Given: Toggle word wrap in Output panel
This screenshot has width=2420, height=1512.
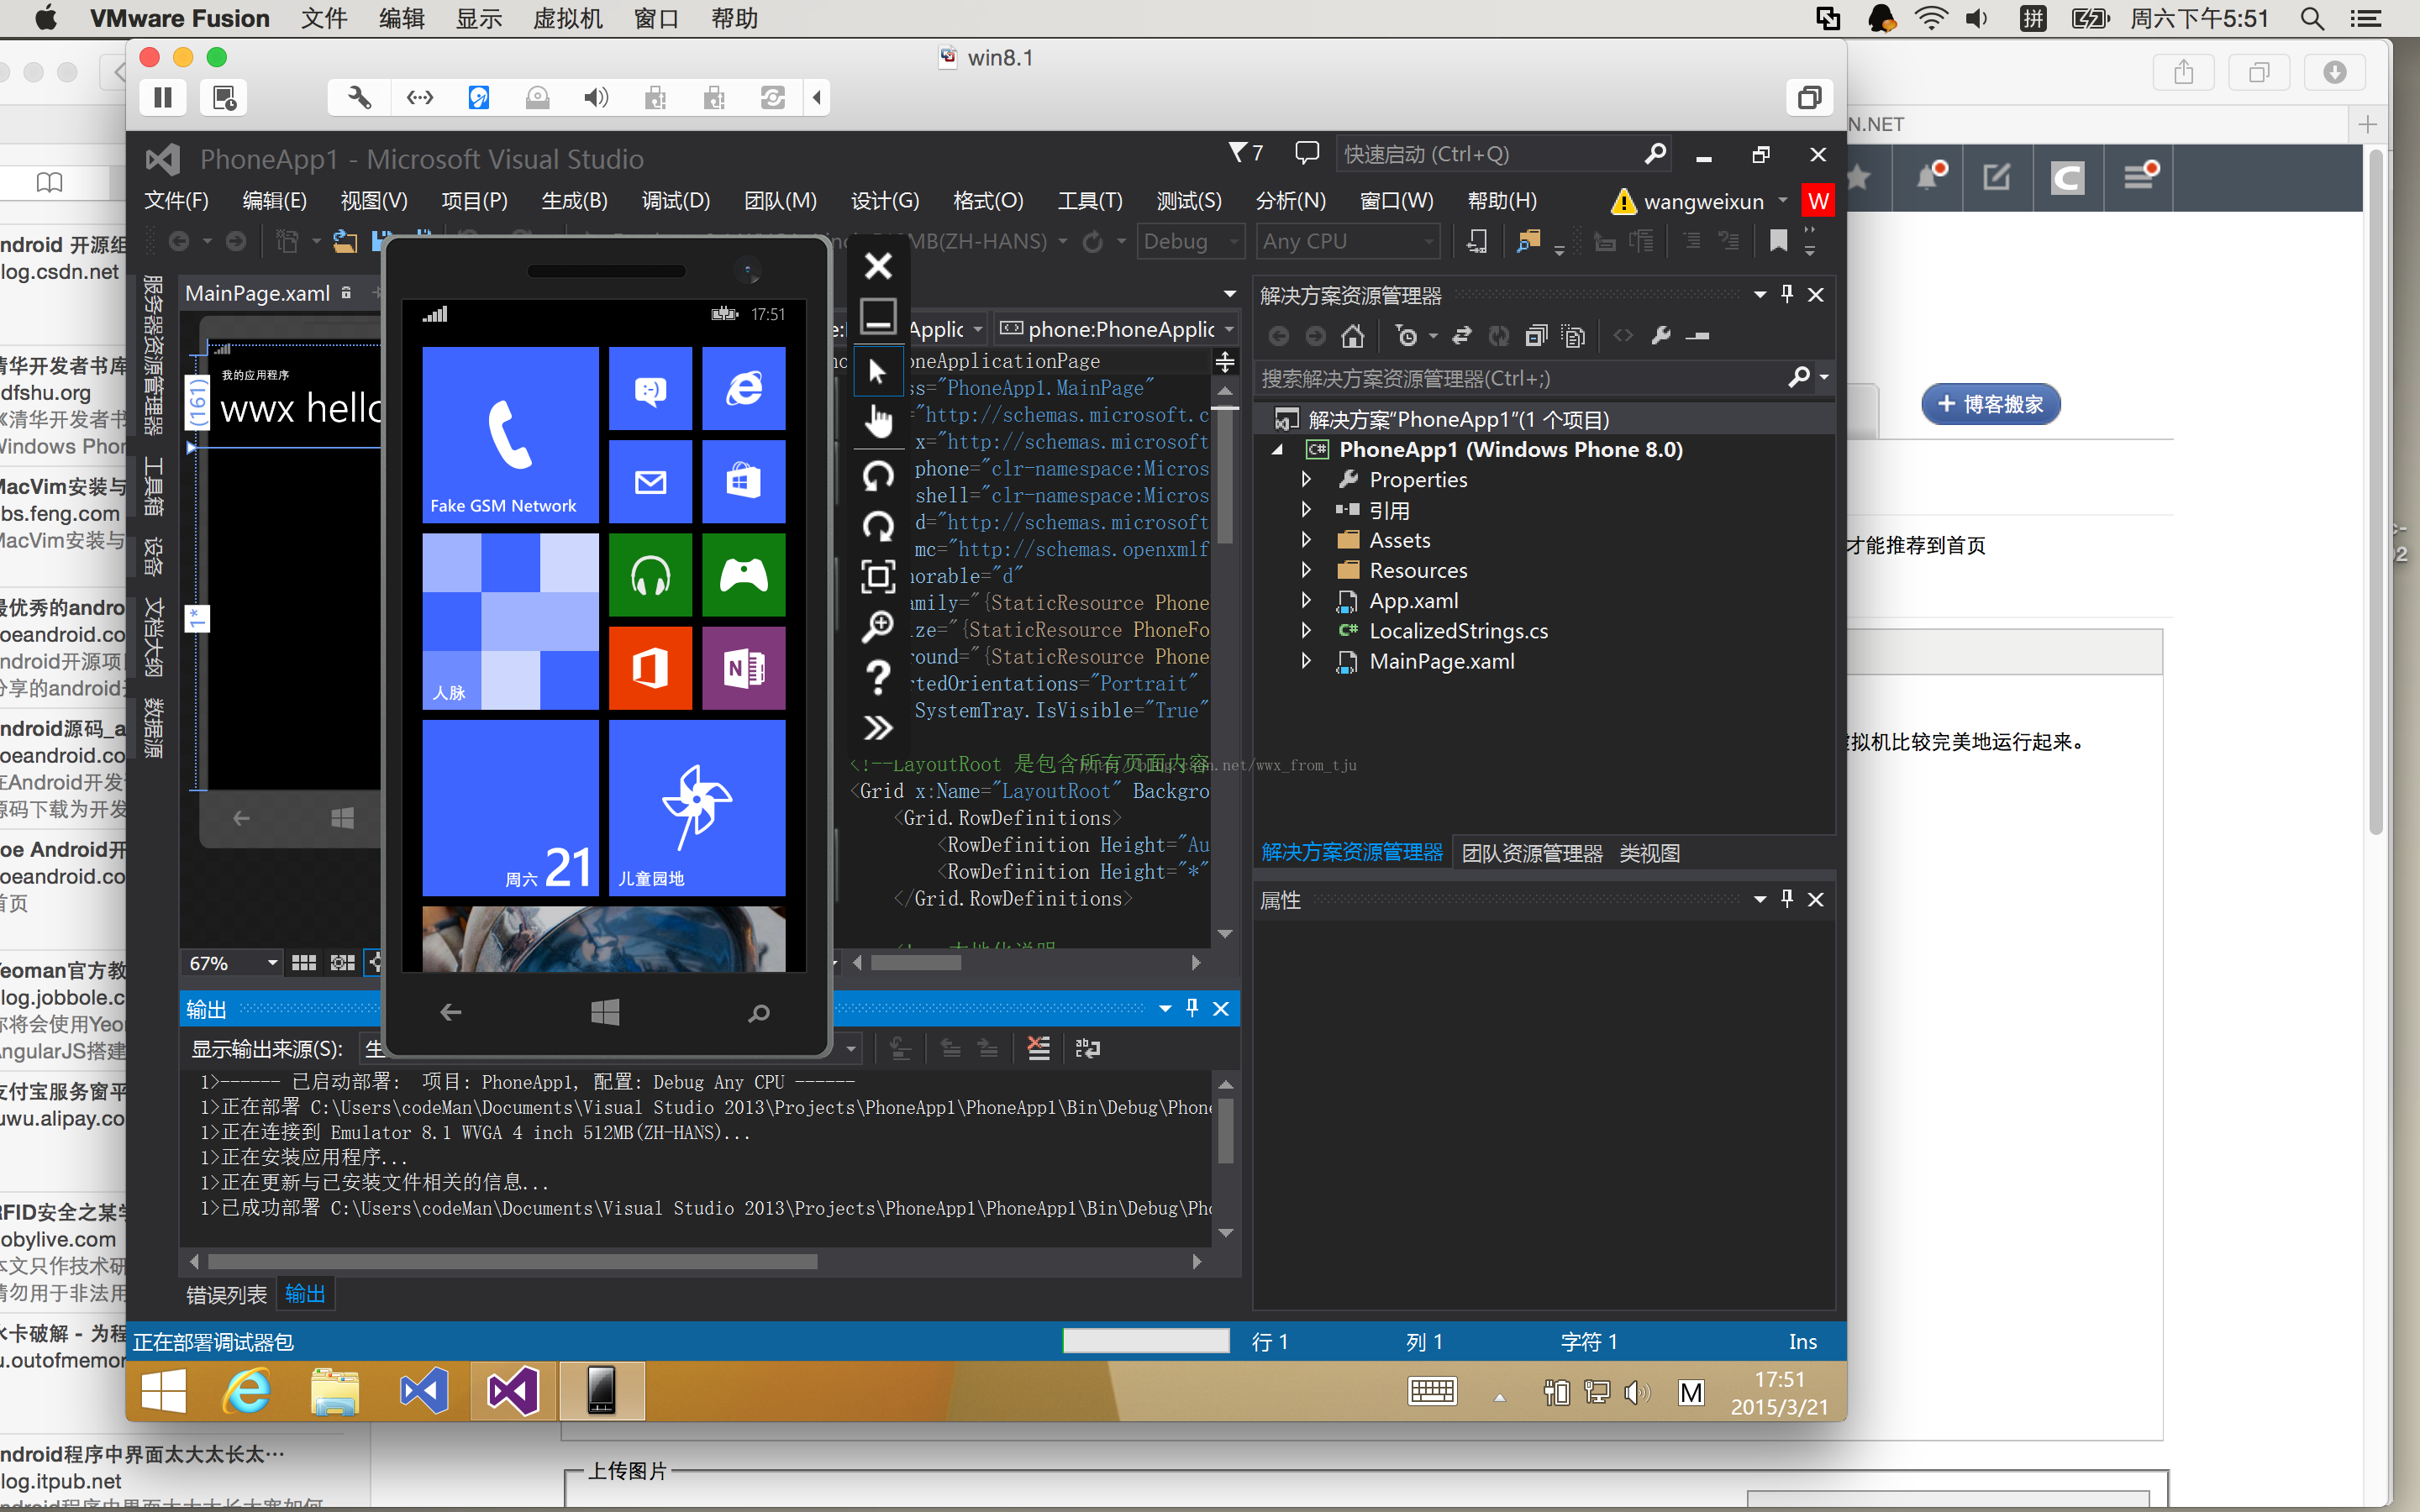Looking at the screenshot, I should pos(1087,1048).
